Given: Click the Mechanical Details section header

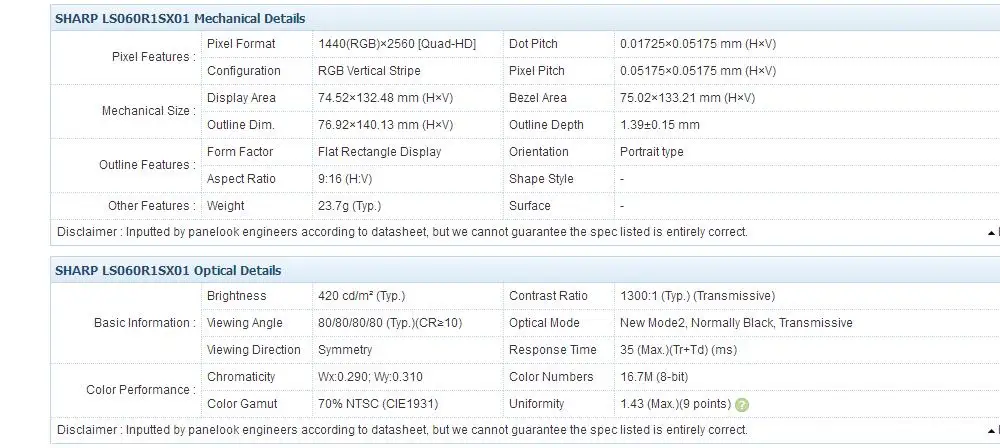Looking at the screenshot, I should [x=180, y=18].
